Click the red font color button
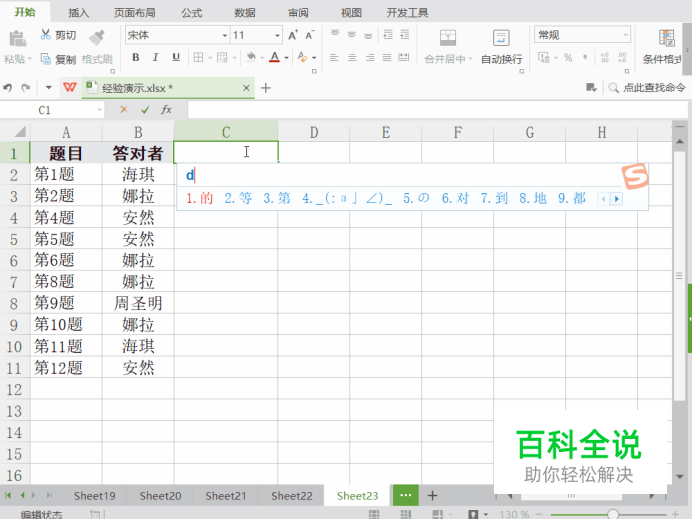This screenshot has width=692, height=519. 275,57
